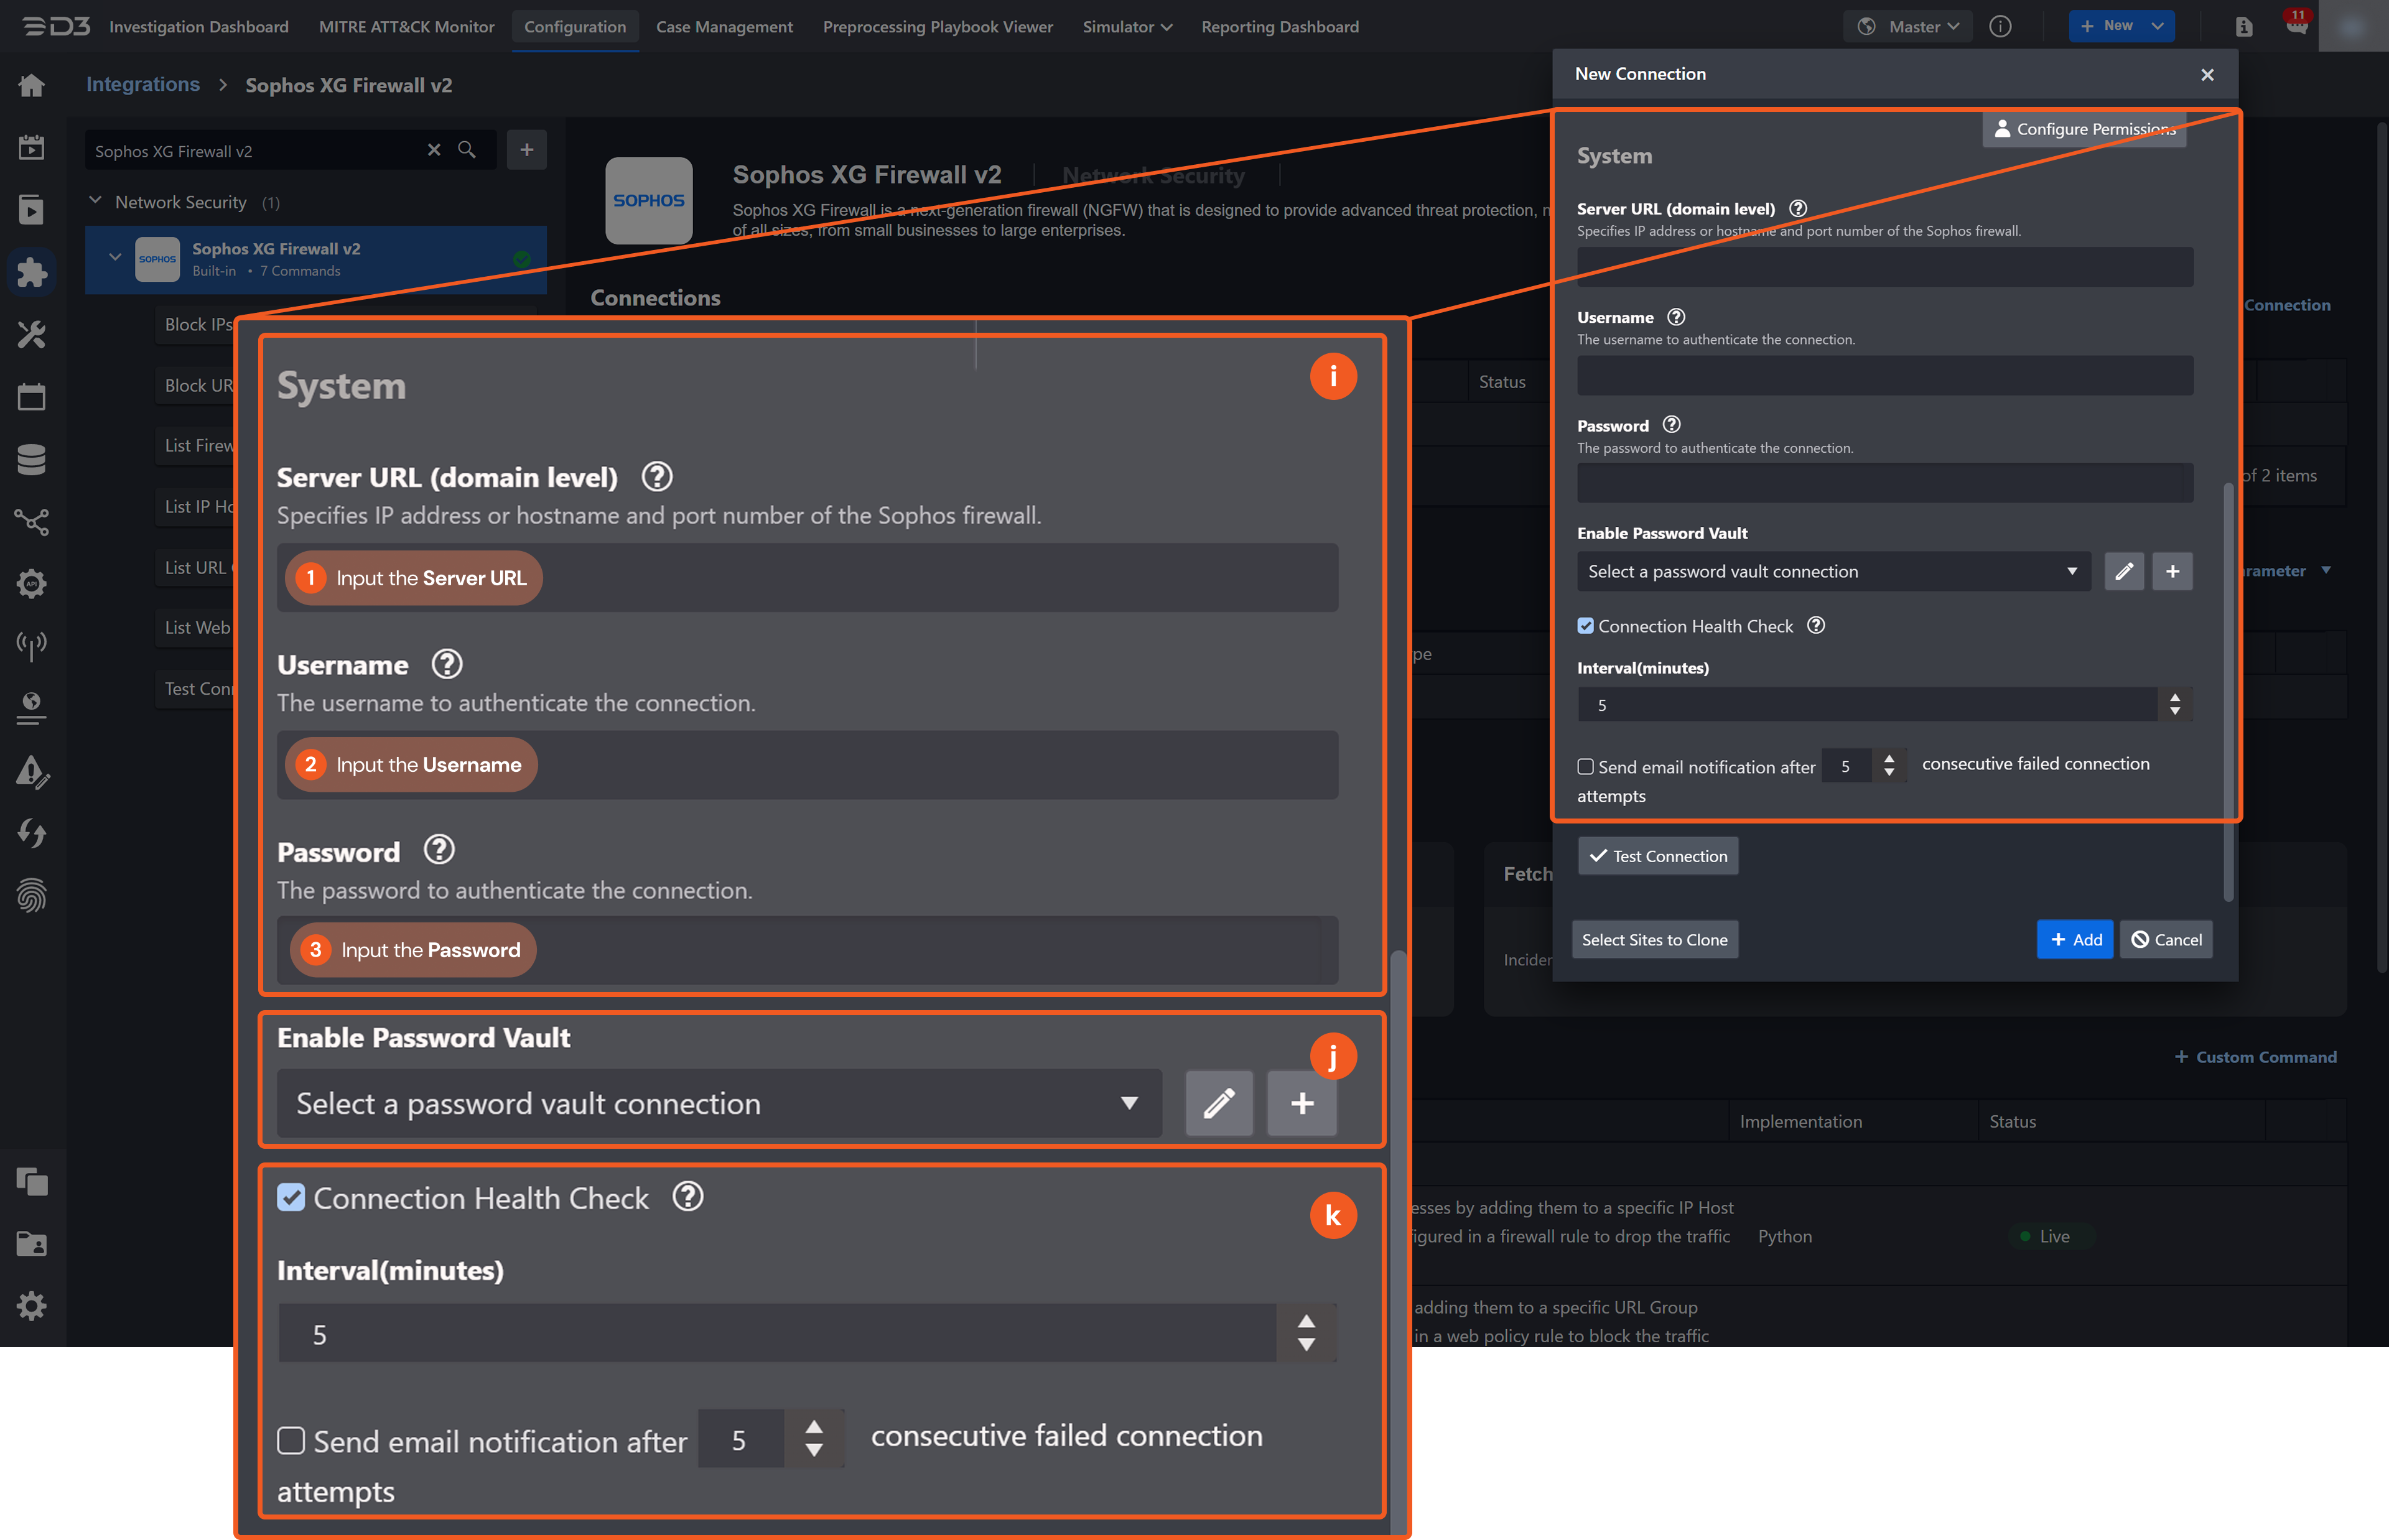Click the home icon in left sidebar
The height and width of the screenshot is (1540, 2389).
coord(31,85)
